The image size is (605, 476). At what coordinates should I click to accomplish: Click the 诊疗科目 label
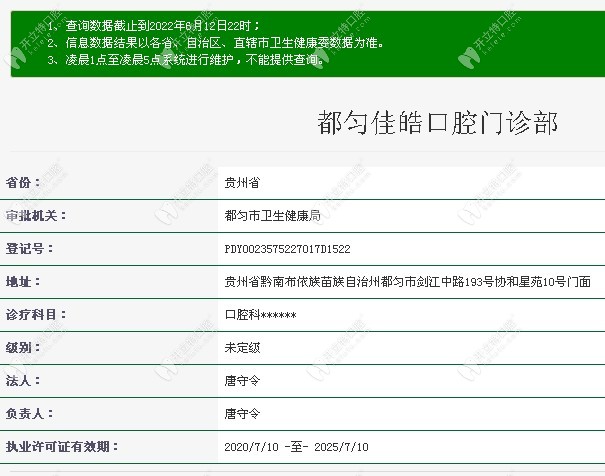(x=35, y=315)
